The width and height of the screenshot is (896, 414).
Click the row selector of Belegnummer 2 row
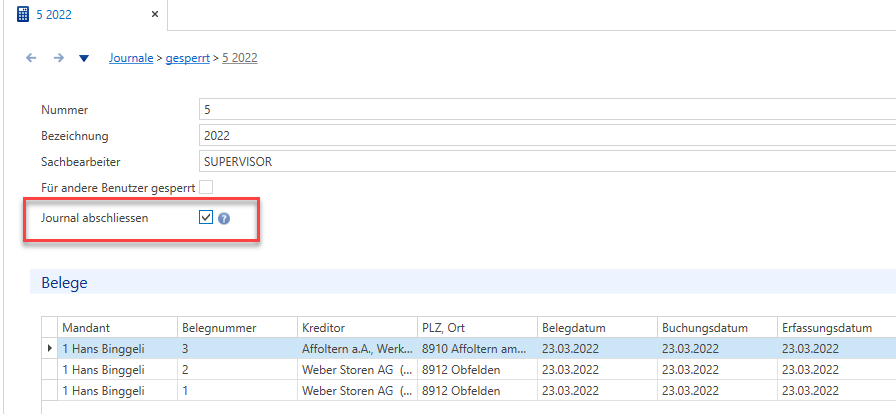(50, 370)
